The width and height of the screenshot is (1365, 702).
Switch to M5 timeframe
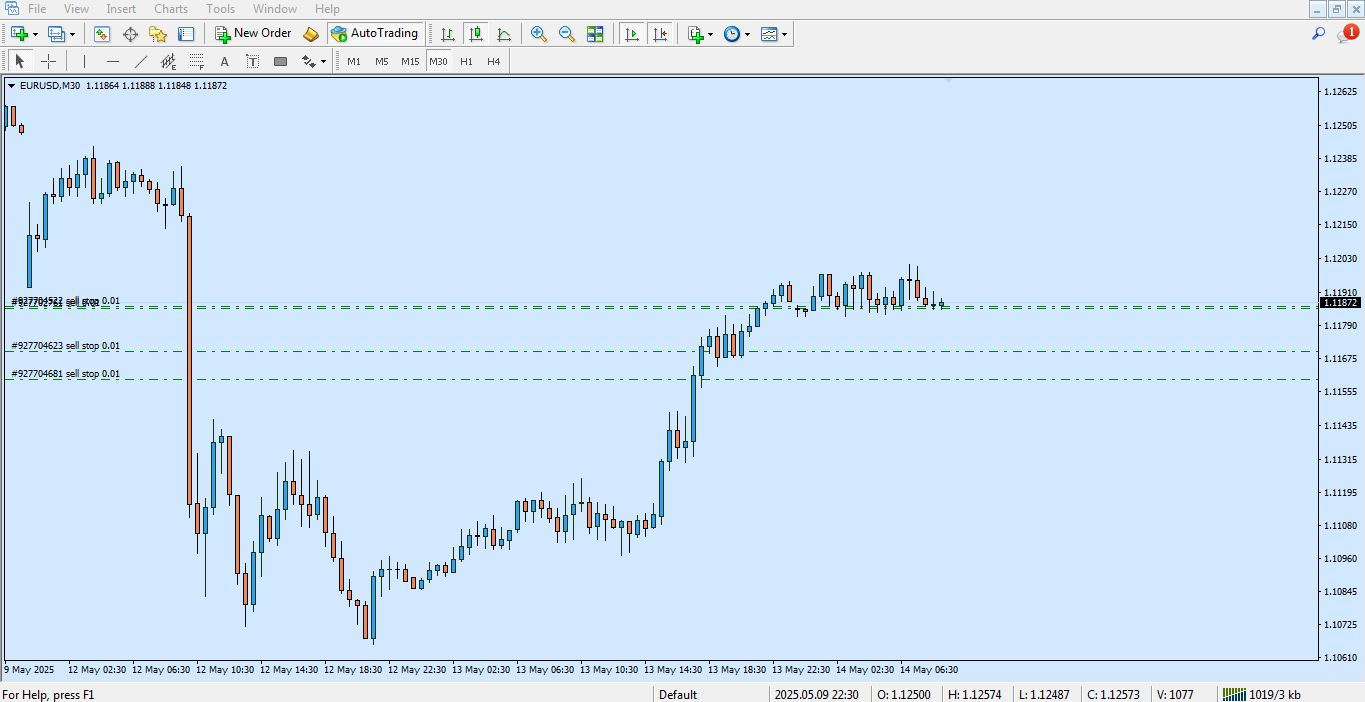coord(382,61)
